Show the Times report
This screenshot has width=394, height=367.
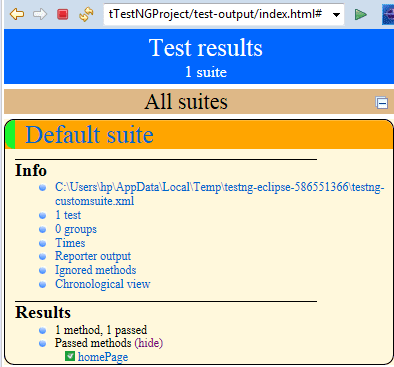[70, 243]
